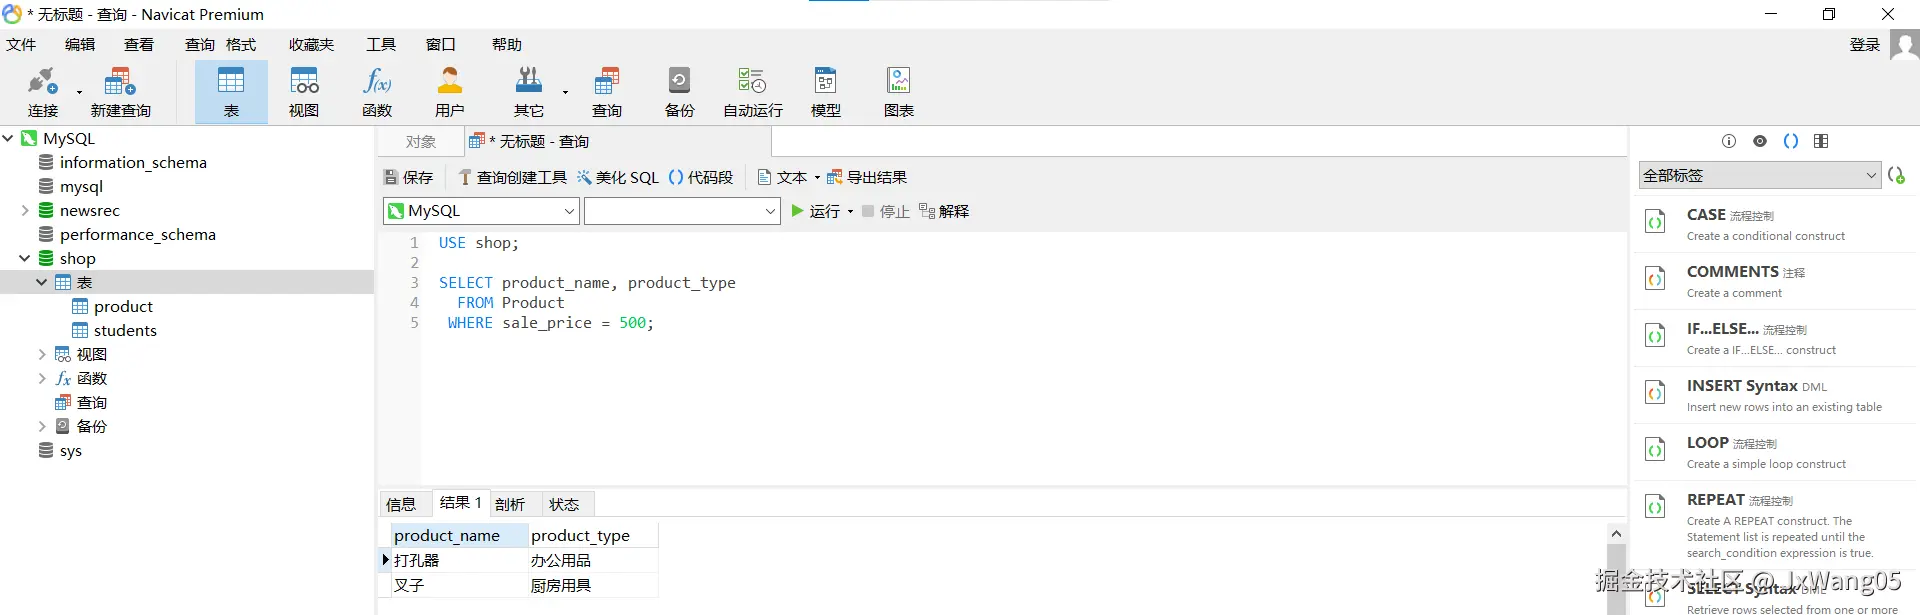Create a new query with 新建查询
The height and width of the screenshot is (615, 1920).
tap(120, 93)
